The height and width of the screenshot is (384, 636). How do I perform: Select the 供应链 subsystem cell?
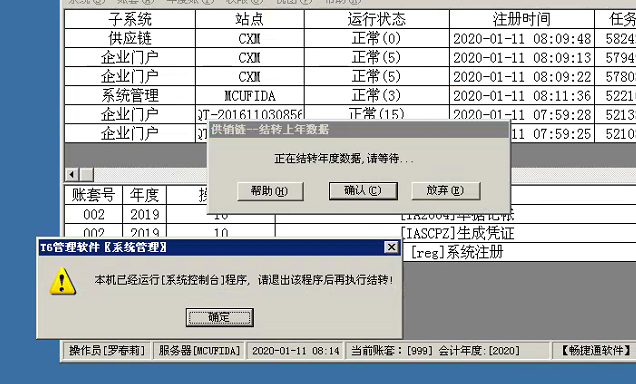coord(130,38)
